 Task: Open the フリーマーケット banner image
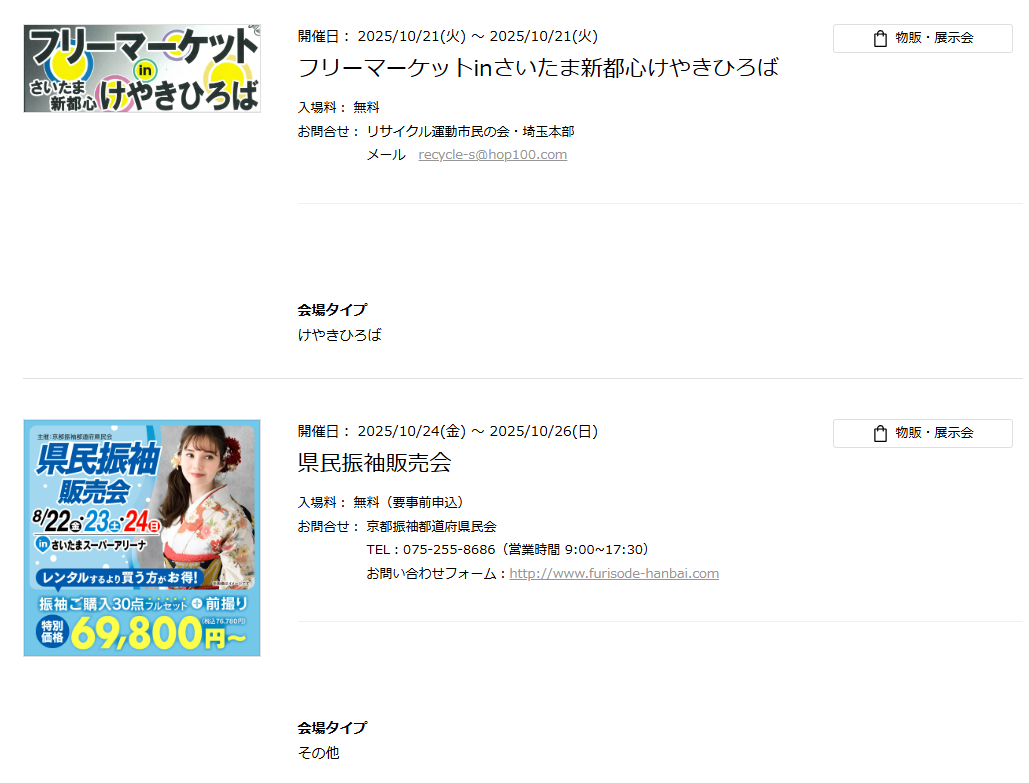[x=142, y=68]
